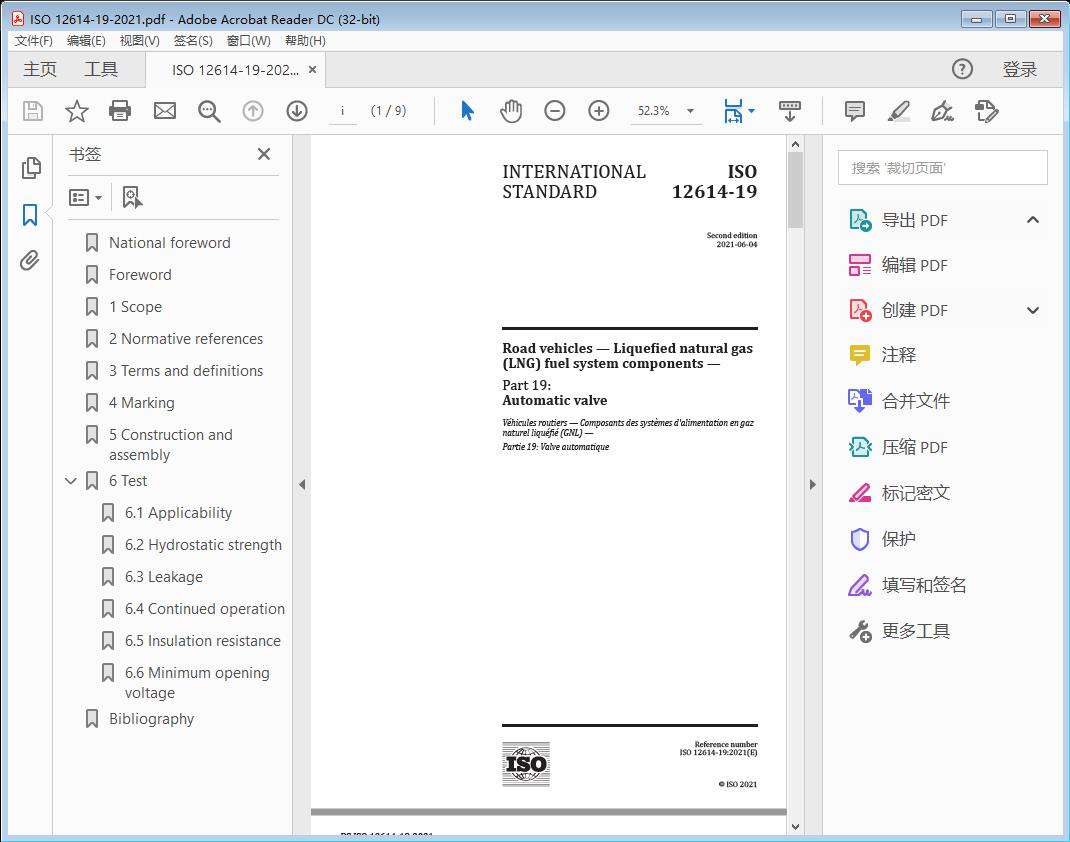This screenshot has width=1070, height=842.
Task: Click the zoom out minus icon
Action: (x=555, y=111)
